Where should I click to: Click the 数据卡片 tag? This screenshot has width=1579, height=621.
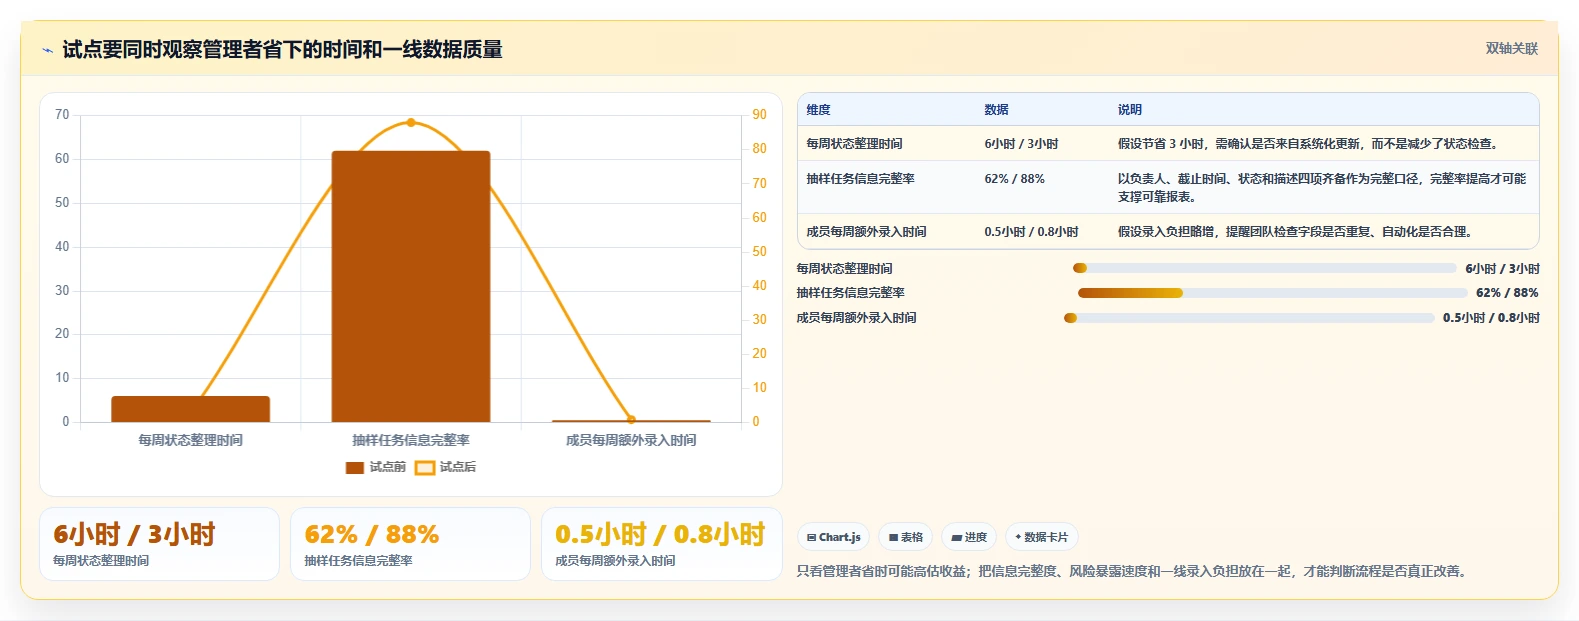tap(1041, 537)
